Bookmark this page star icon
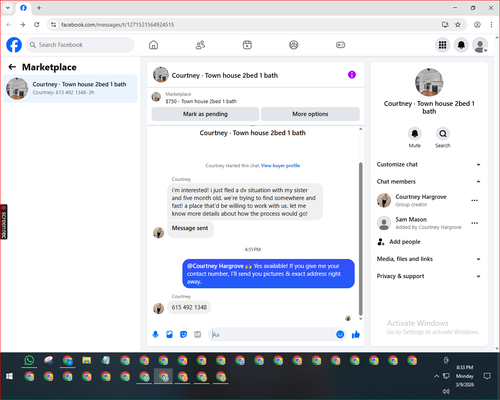This screenshot has height=400, width=500. click(458, 25)
